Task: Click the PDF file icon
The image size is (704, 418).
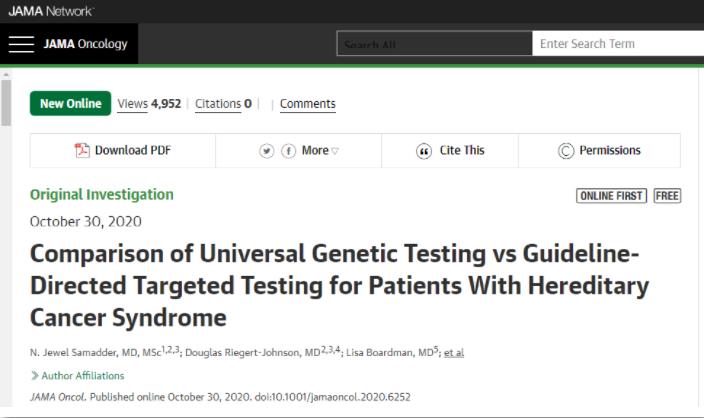Action: 82,150
